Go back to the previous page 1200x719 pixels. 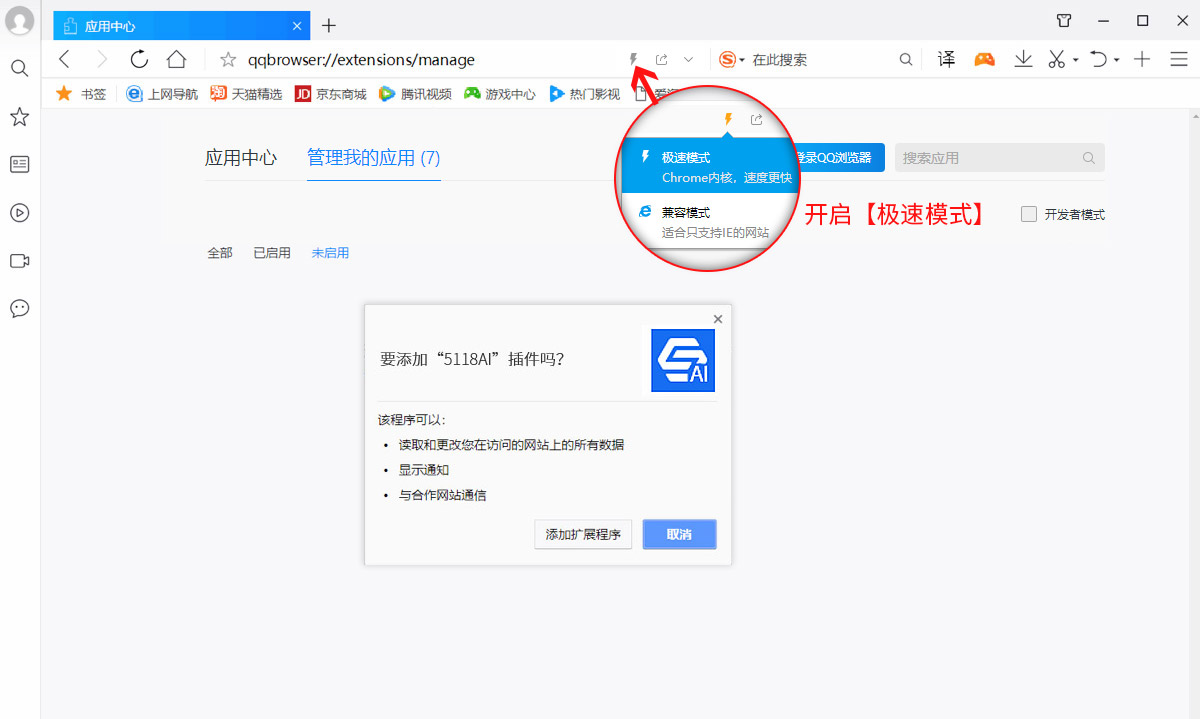[65, 59]
